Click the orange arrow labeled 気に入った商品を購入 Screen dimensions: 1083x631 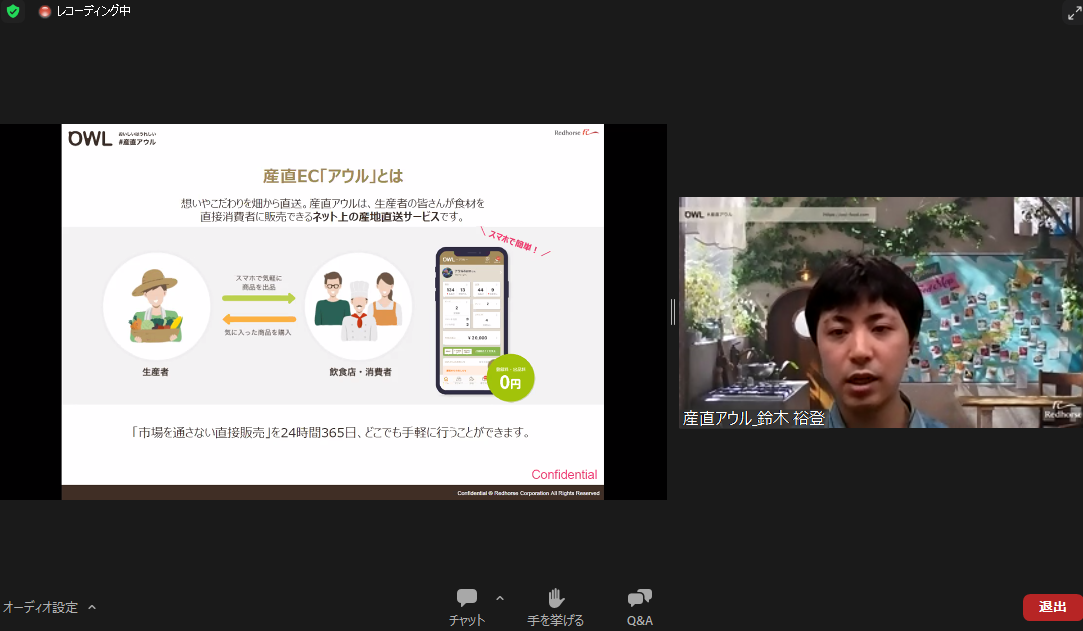click(x=259, y=319)
